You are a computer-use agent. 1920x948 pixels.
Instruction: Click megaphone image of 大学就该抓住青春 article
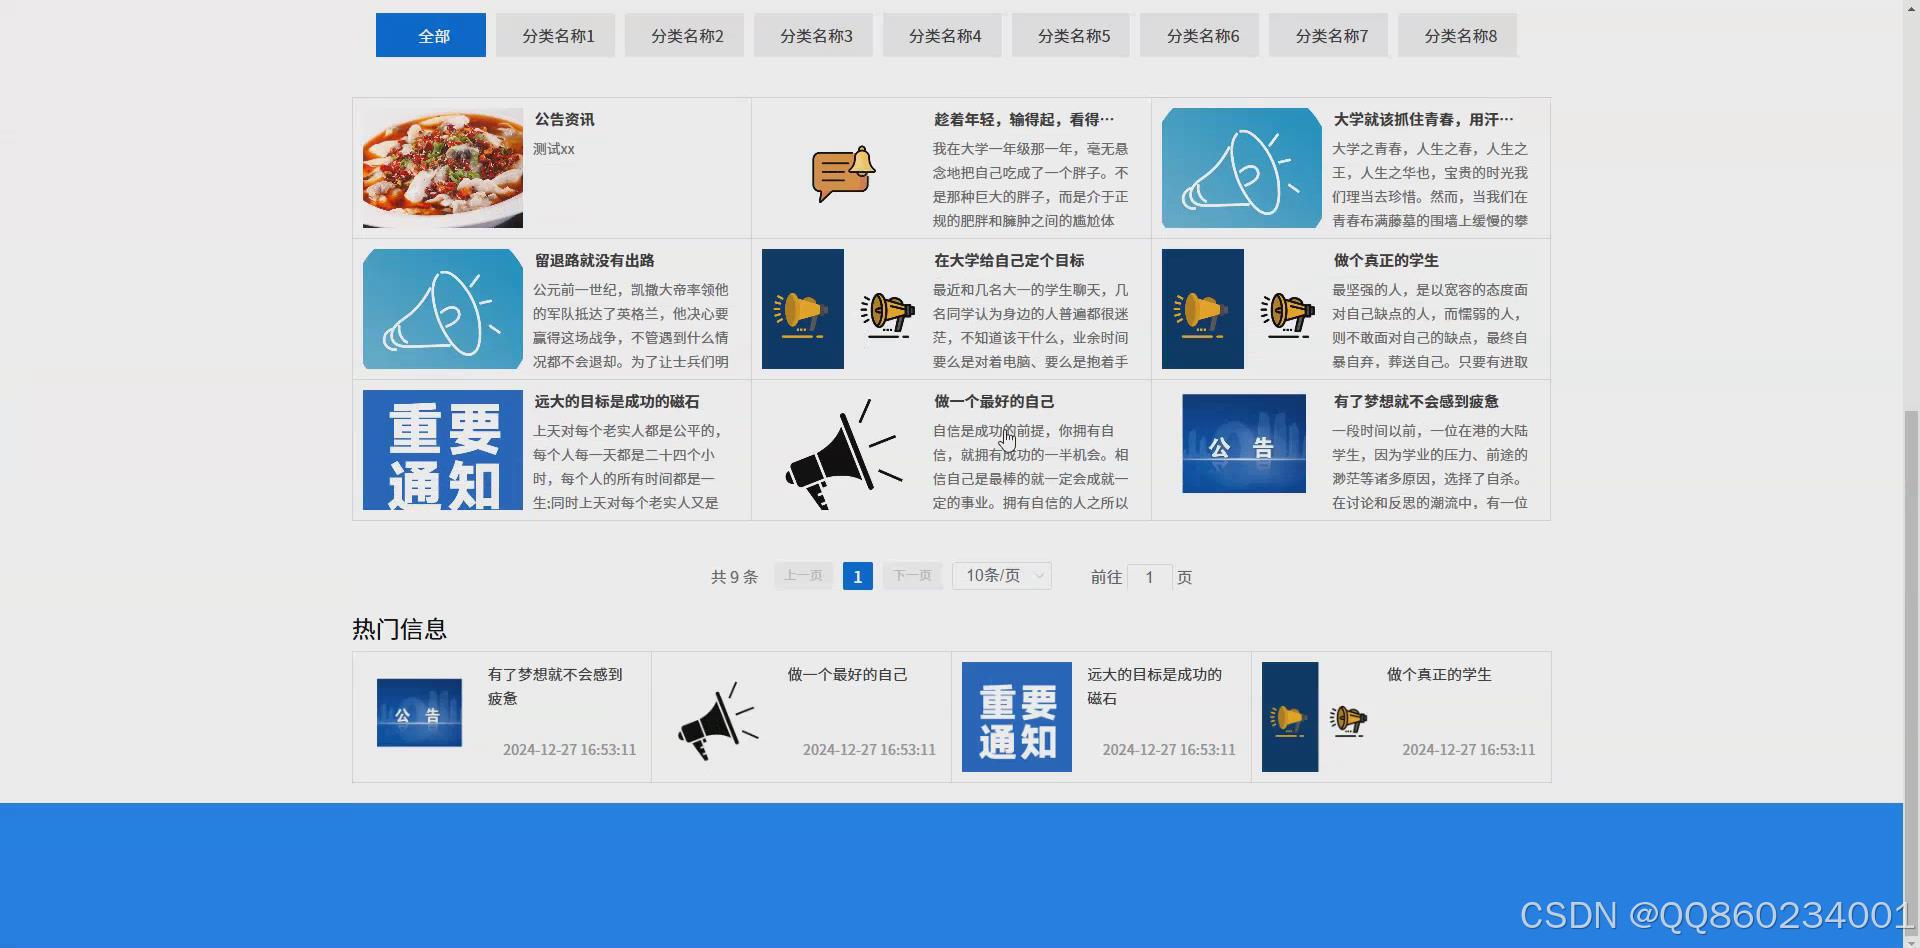pyautogui.click(x=1242, y=168)
